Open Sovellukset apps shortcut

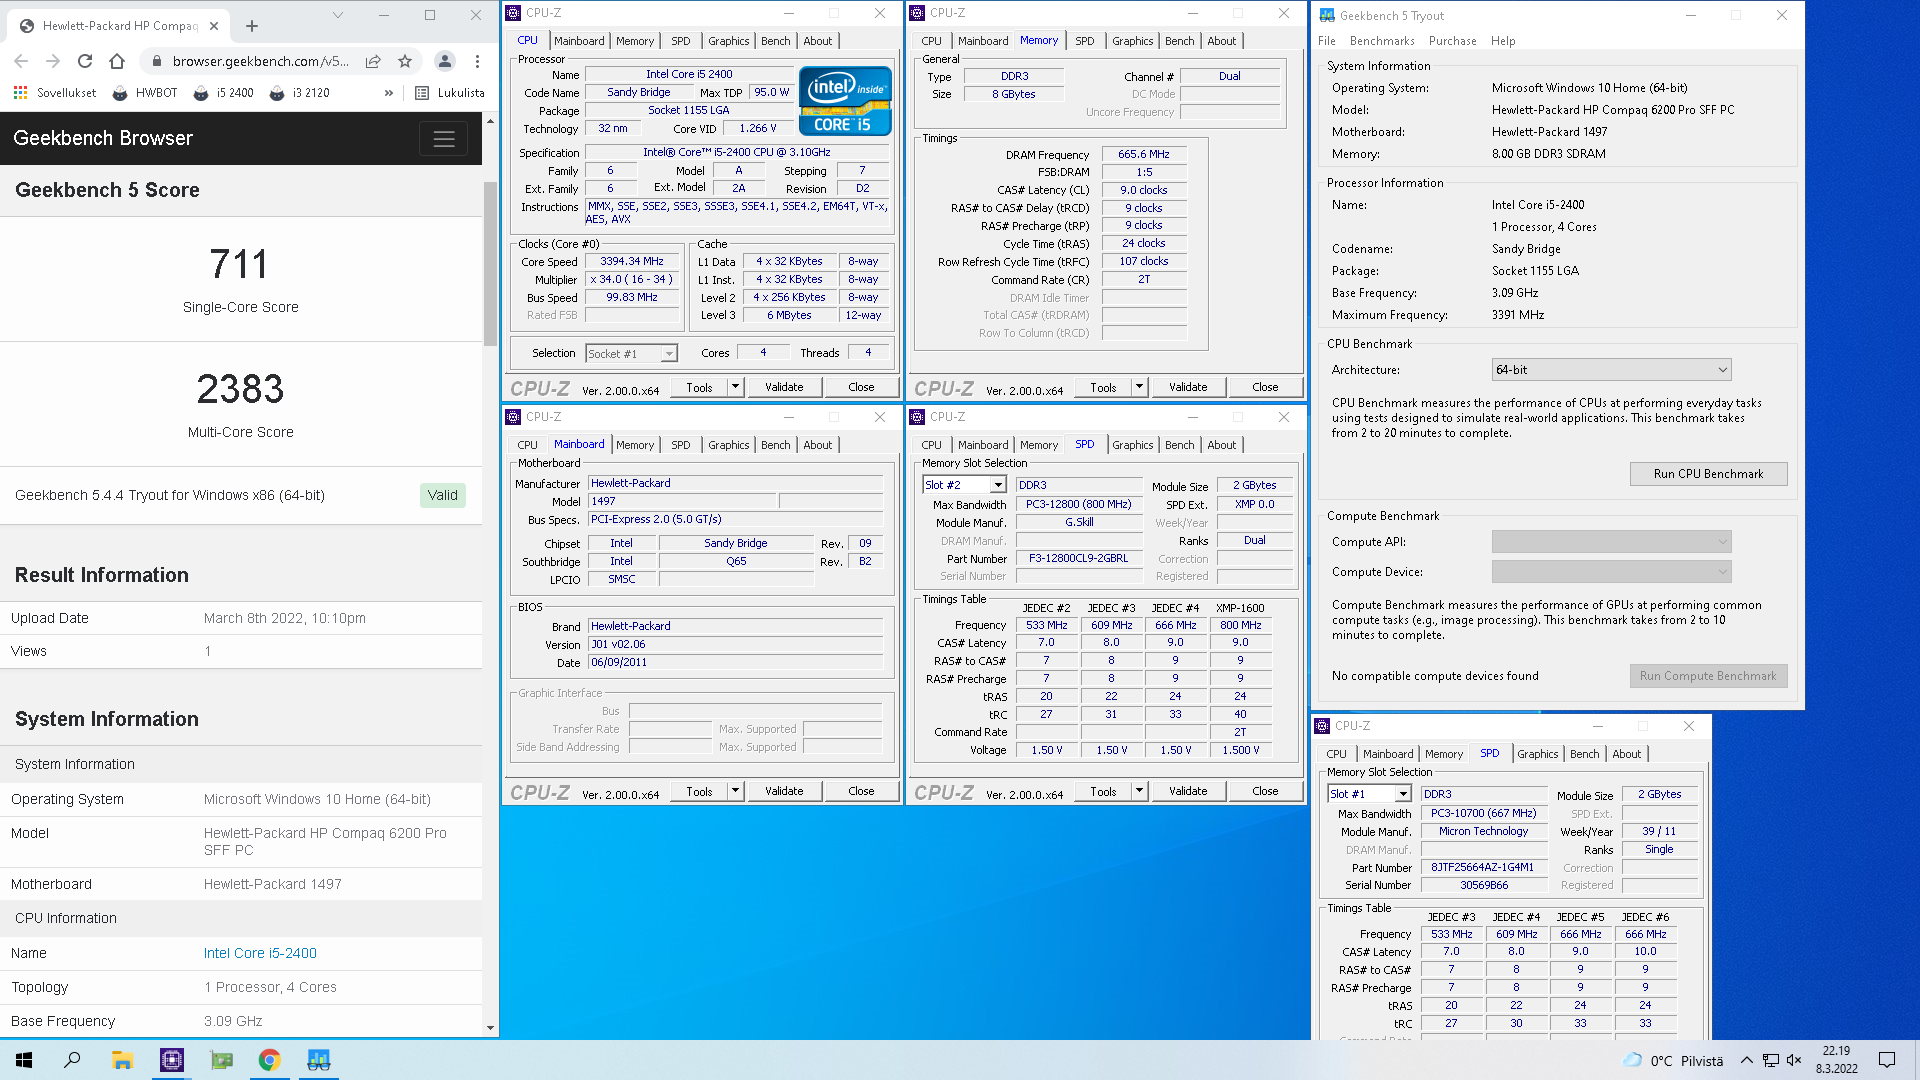(55, 93)
